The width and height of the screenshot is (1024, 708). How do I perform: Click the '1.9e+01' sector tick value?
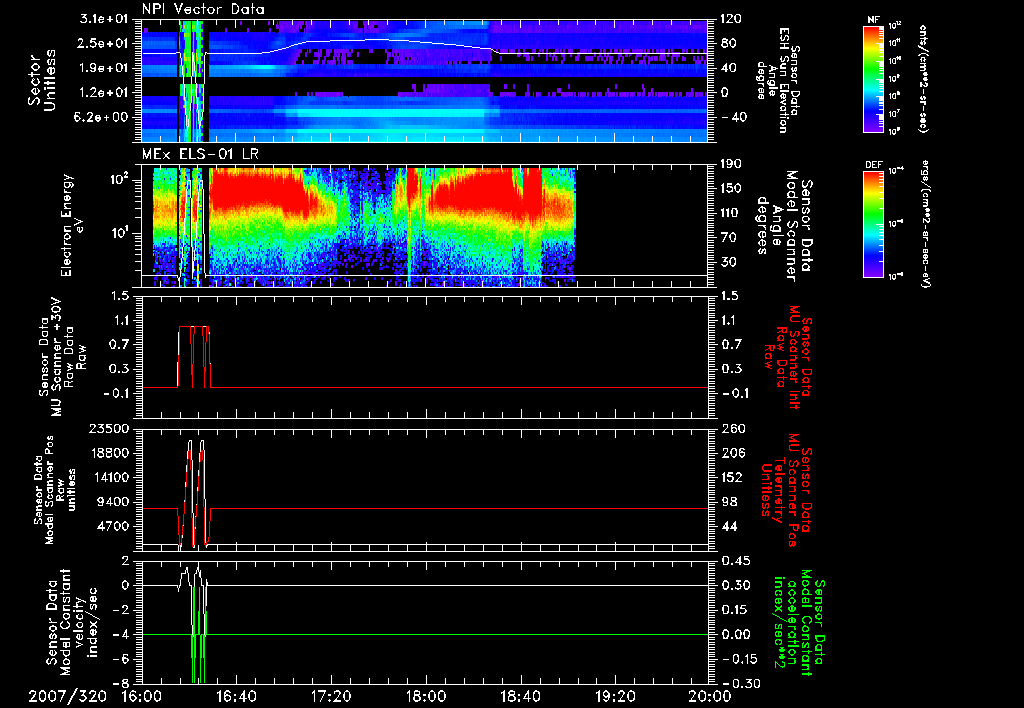tap(103, 68)
